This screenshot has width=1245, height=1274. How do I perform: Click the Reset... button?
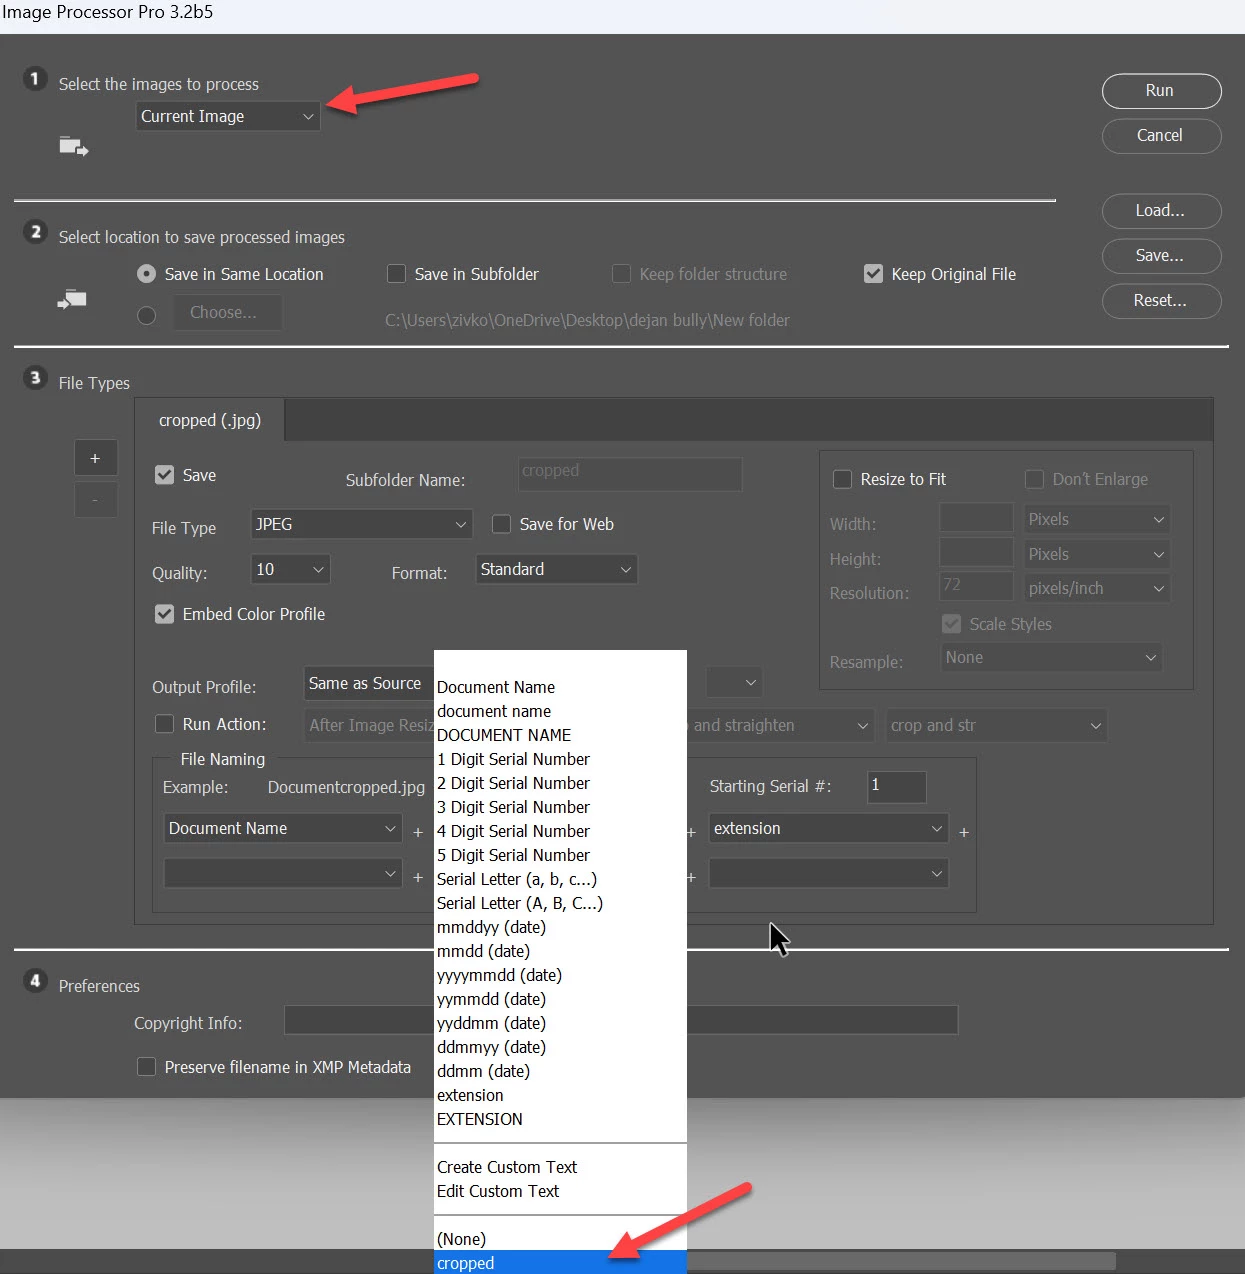coord(1161,301)
